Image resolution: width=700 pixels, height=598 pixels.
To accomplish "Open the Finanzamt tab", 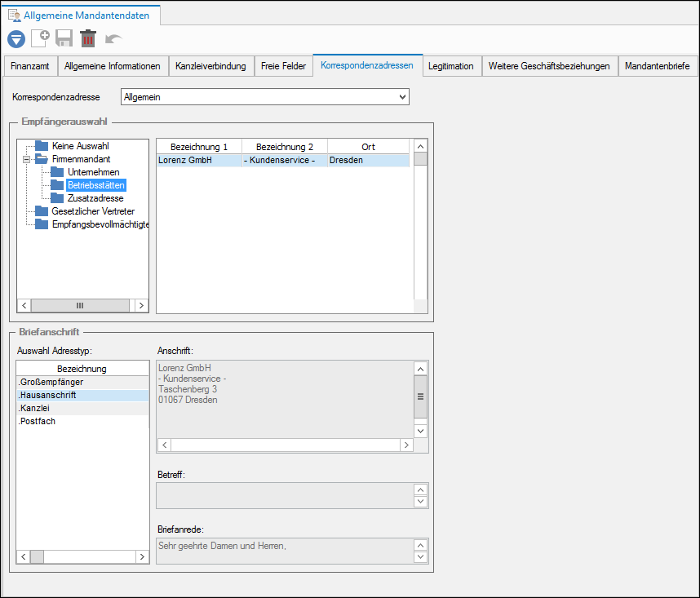I will 30,66.
